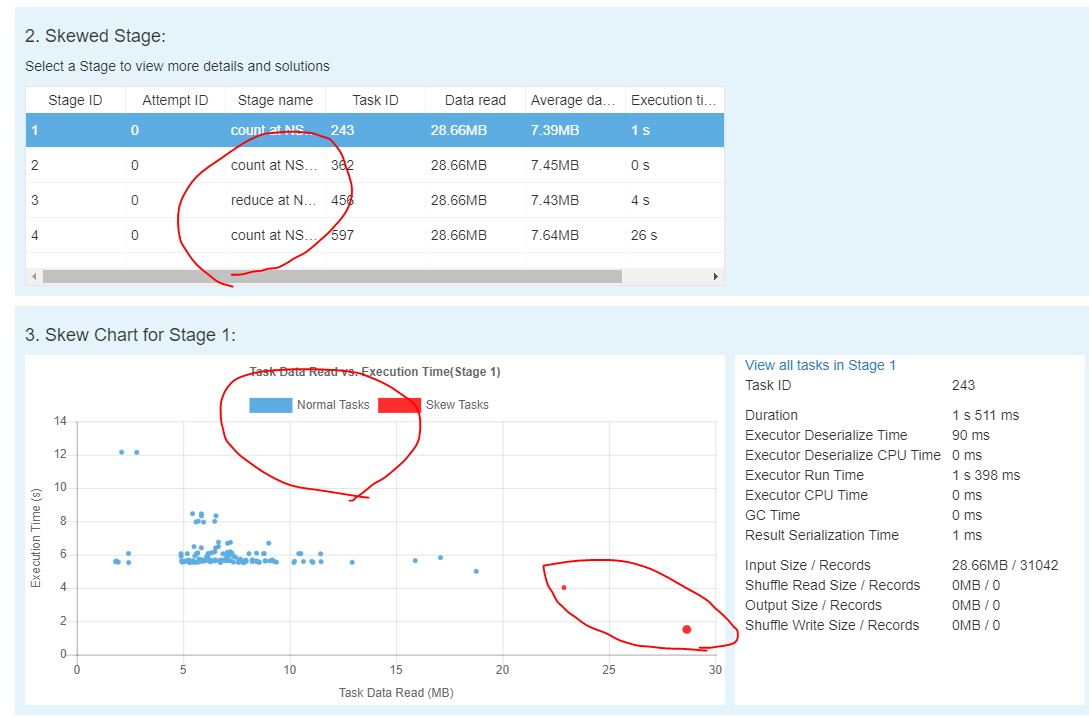The image size is (1089, 717).
Task: Click the 'Normal Tasks' legend label
Action: tap(333, 405)
